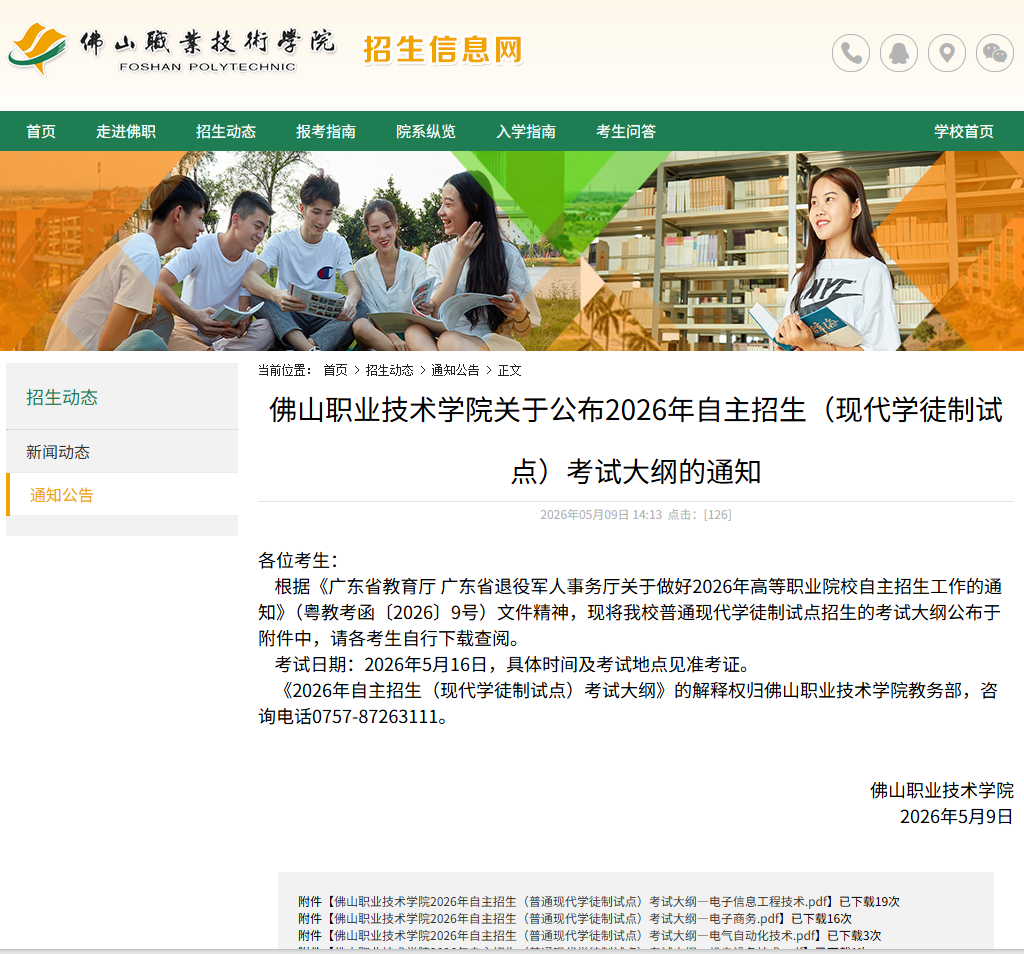Click 招生动态 in the breadcrumb path
Viewport: 1024px width, 954px height.
coord(389,370)
